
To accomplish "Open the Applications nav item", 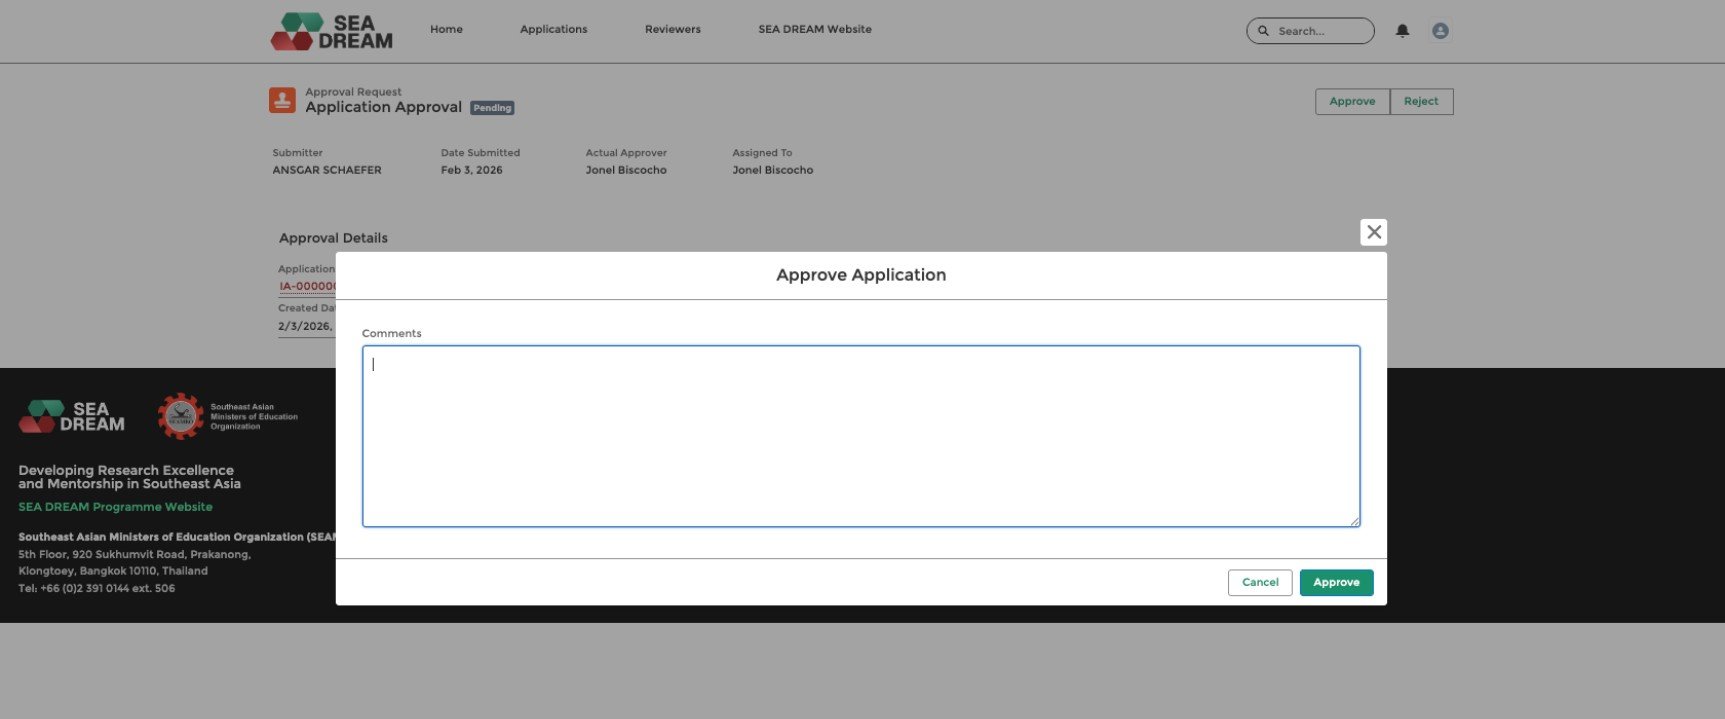I will click(553, 29).
